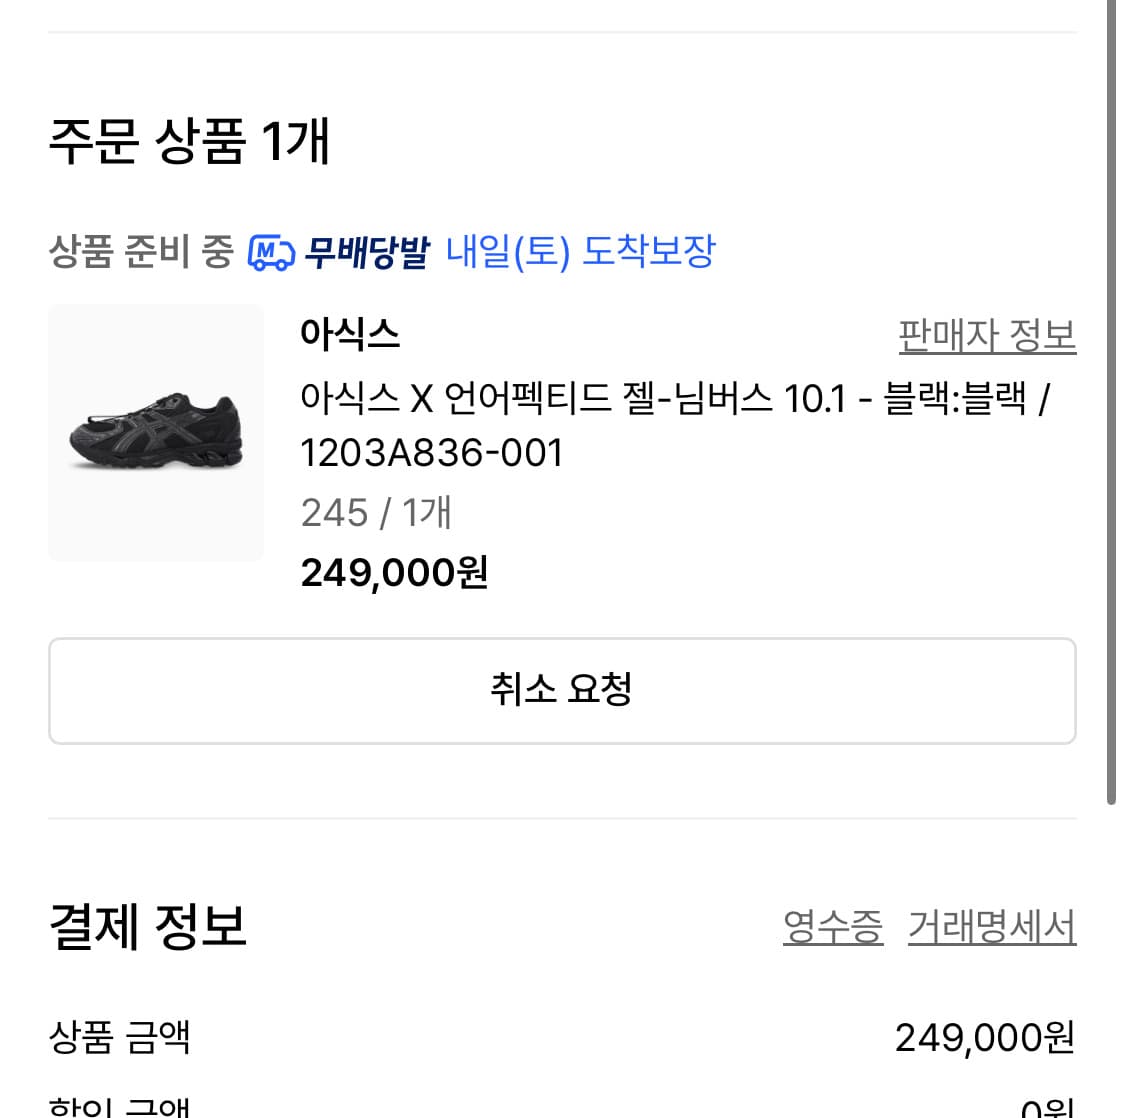The height and width of the screenshot is (1118, 1125).
Task: Click the black sneaker product thumbnail
Action: [x=155, y=432]
